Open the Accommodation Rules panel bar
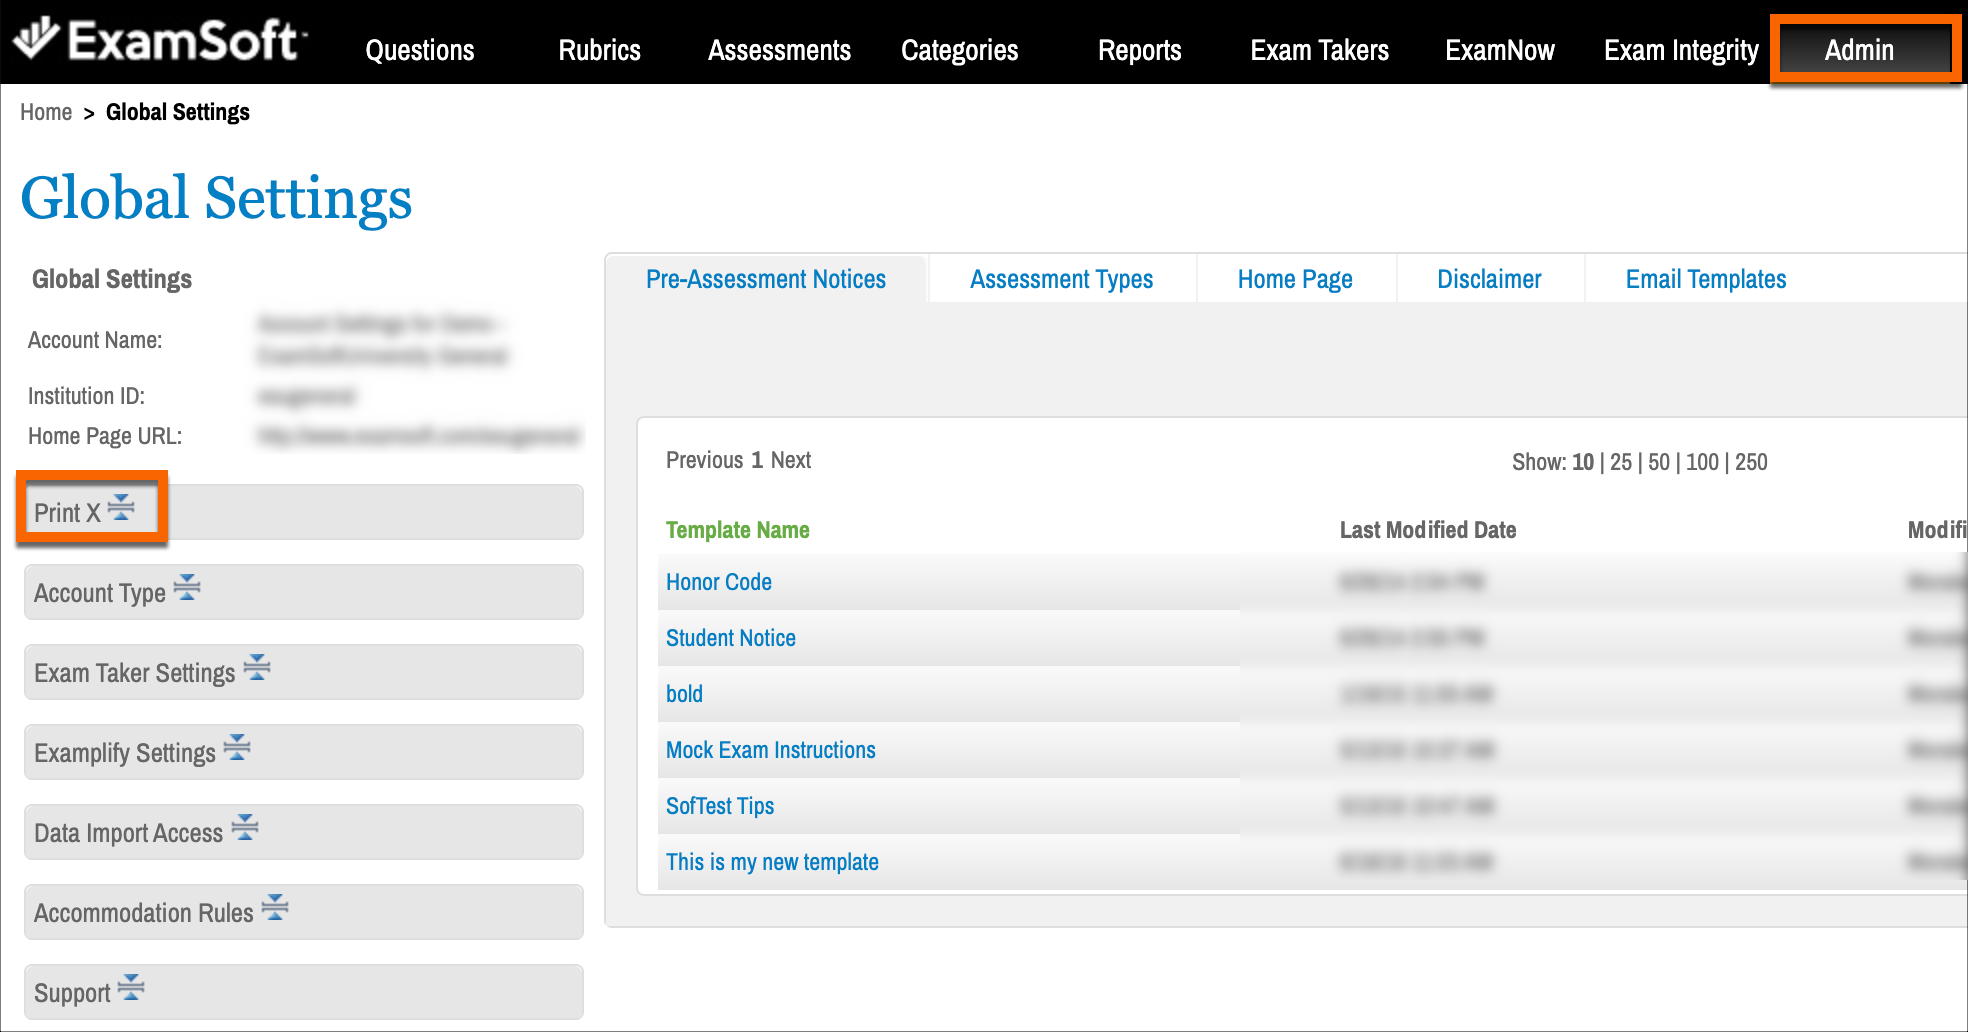 coord(304,912)
